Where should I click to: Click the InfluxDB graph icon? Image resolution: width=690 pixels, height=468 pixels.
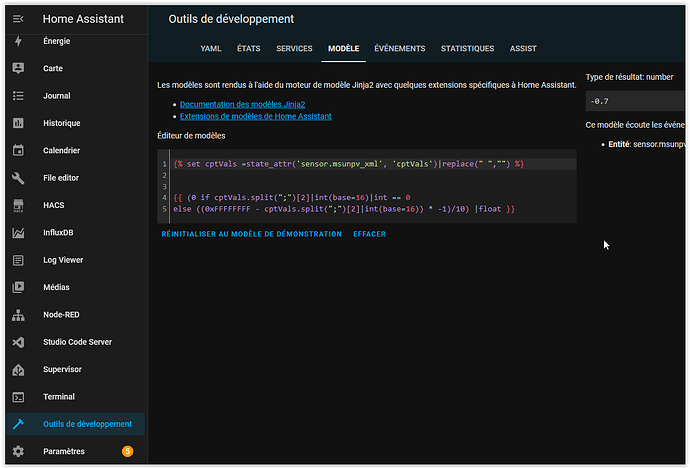coord(18,233)
